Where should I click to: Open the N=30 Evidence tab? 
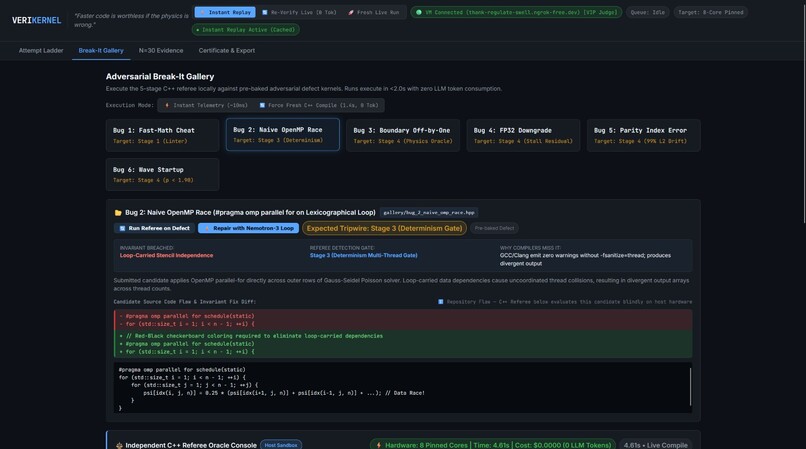[161, 50]
